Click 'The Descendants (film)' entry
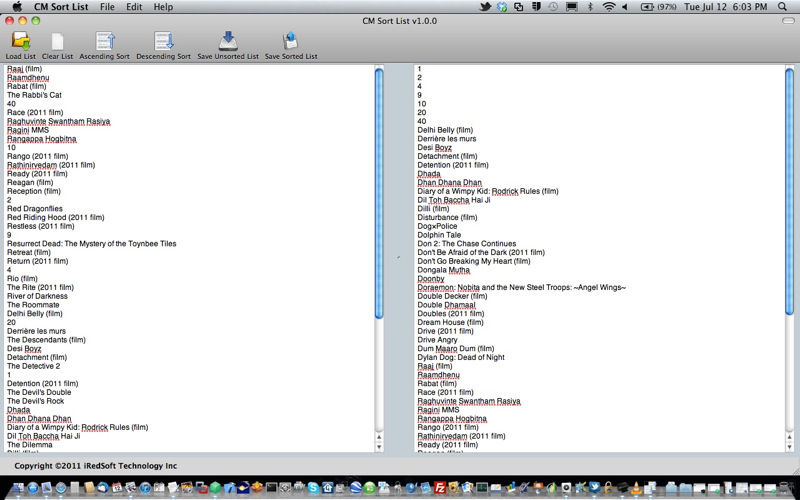The width and height of the screenshot is (800, 500). point(46,340)
